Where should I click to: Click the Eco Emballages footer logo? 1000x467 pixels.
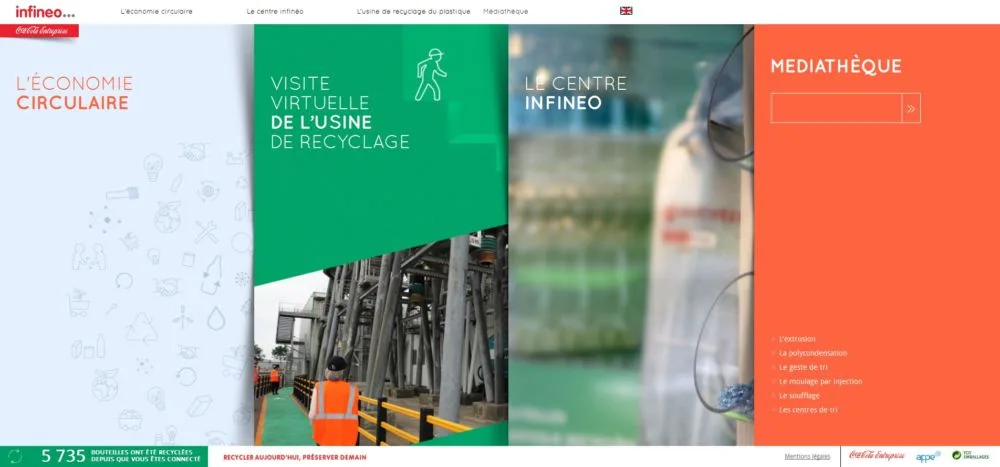(x=970, y=456)
